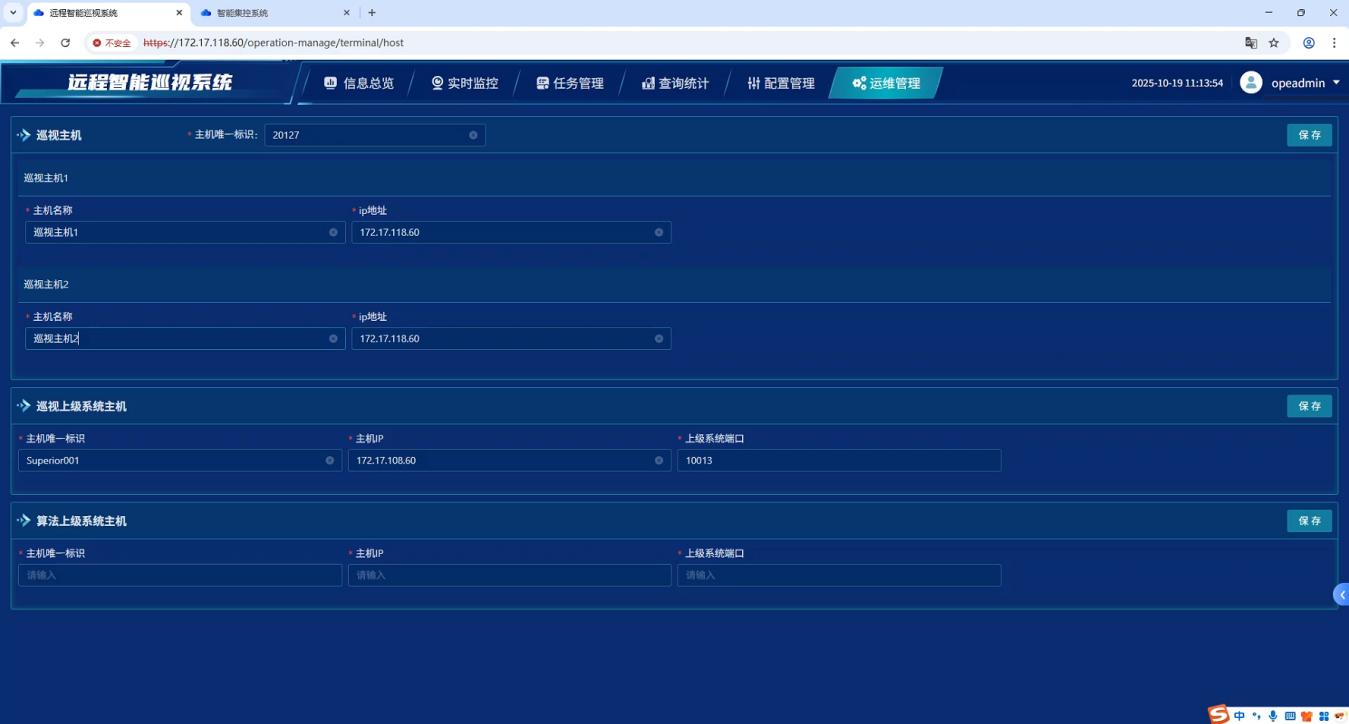Save the 巡视主机 section
The image size is (1349, 724).
pyautogui.click(x=1309, y=135)
